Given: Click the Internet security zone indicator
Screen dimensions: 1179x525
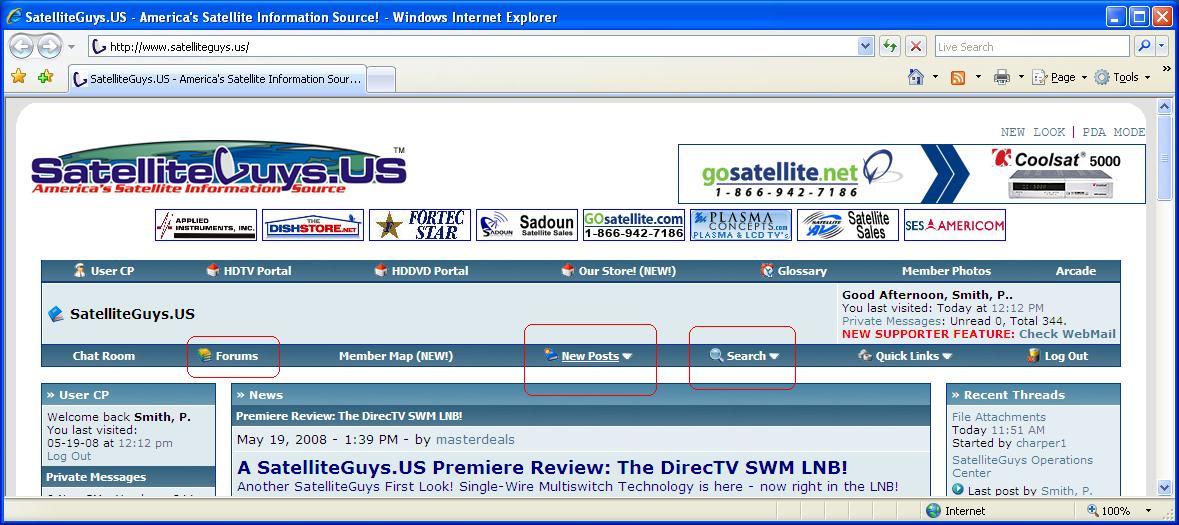Looking at the screenshot, I should pyautogui.click(x=955, y=511).
